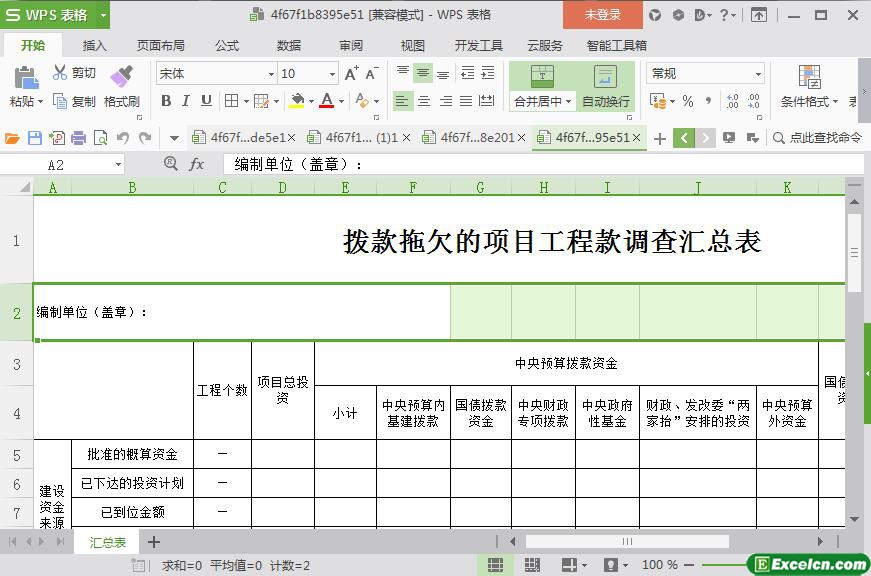This screenshot has width=871, height=576.
Task: Click the Merge and Center (合并居中) icon
Action: [541, 77]
